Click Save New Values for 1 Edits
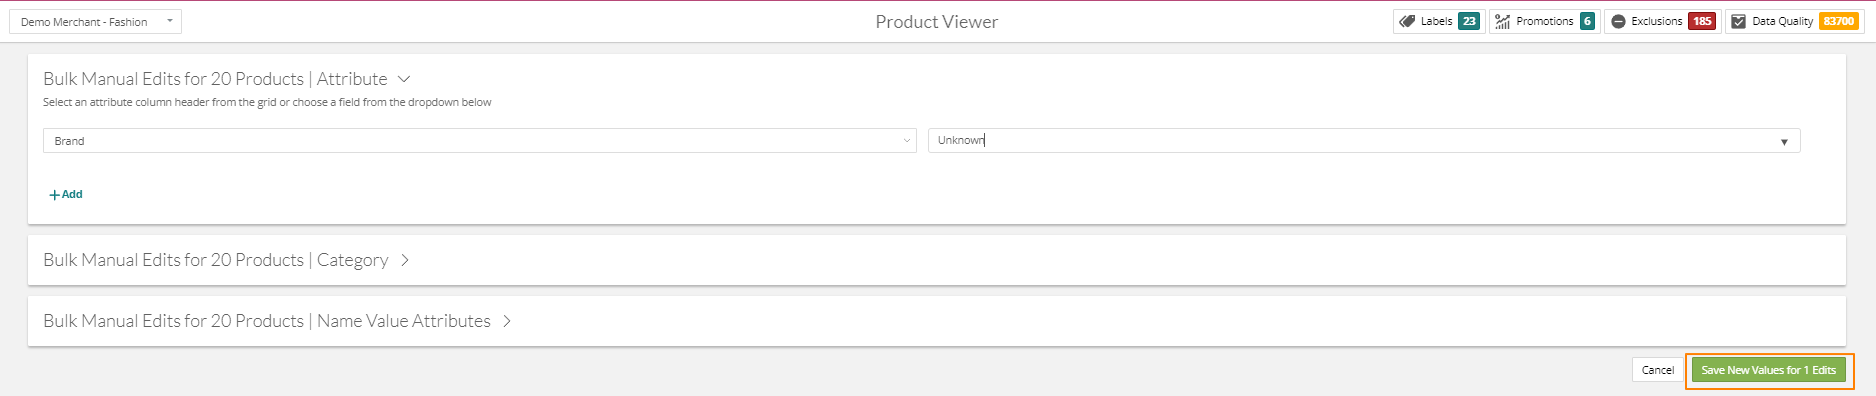 1769,370
